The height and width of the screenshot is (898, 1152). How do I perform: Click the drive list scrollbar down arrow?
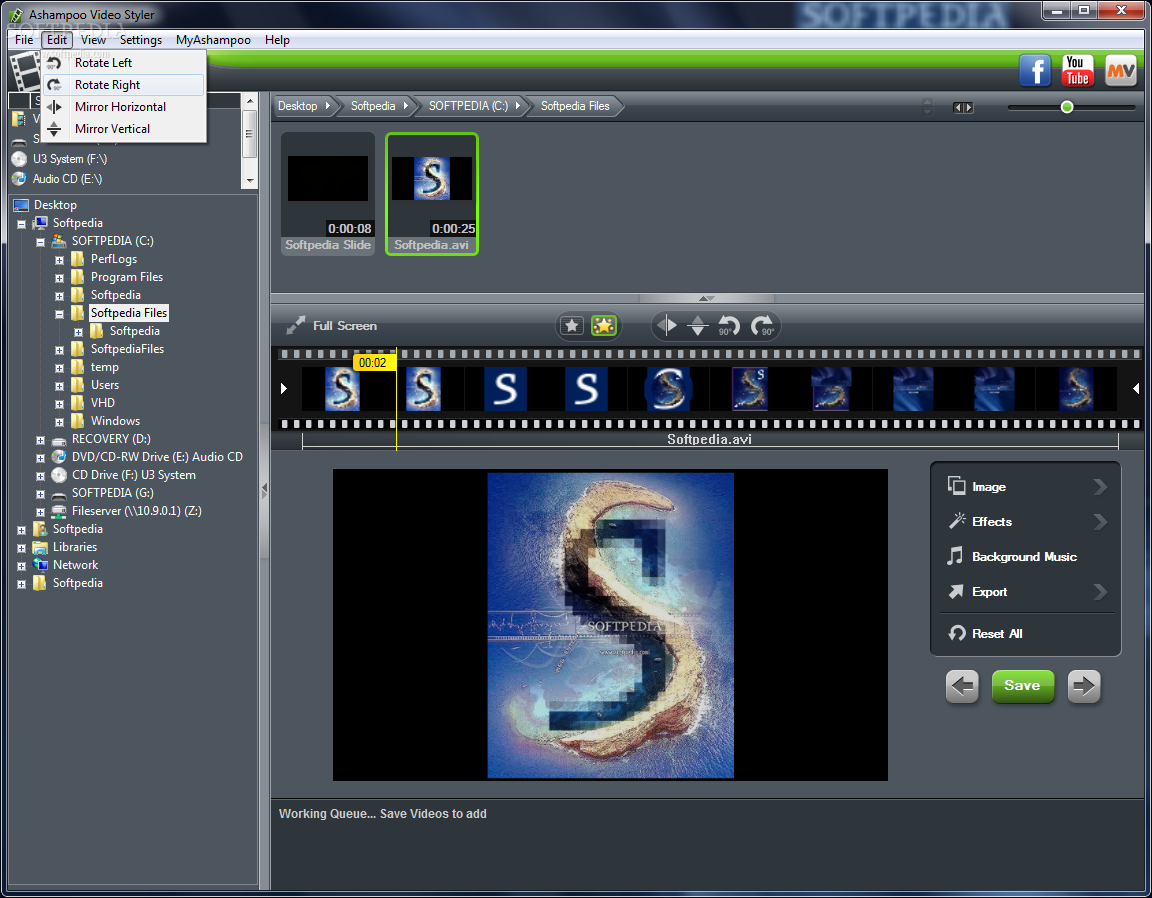click(250, 180)
